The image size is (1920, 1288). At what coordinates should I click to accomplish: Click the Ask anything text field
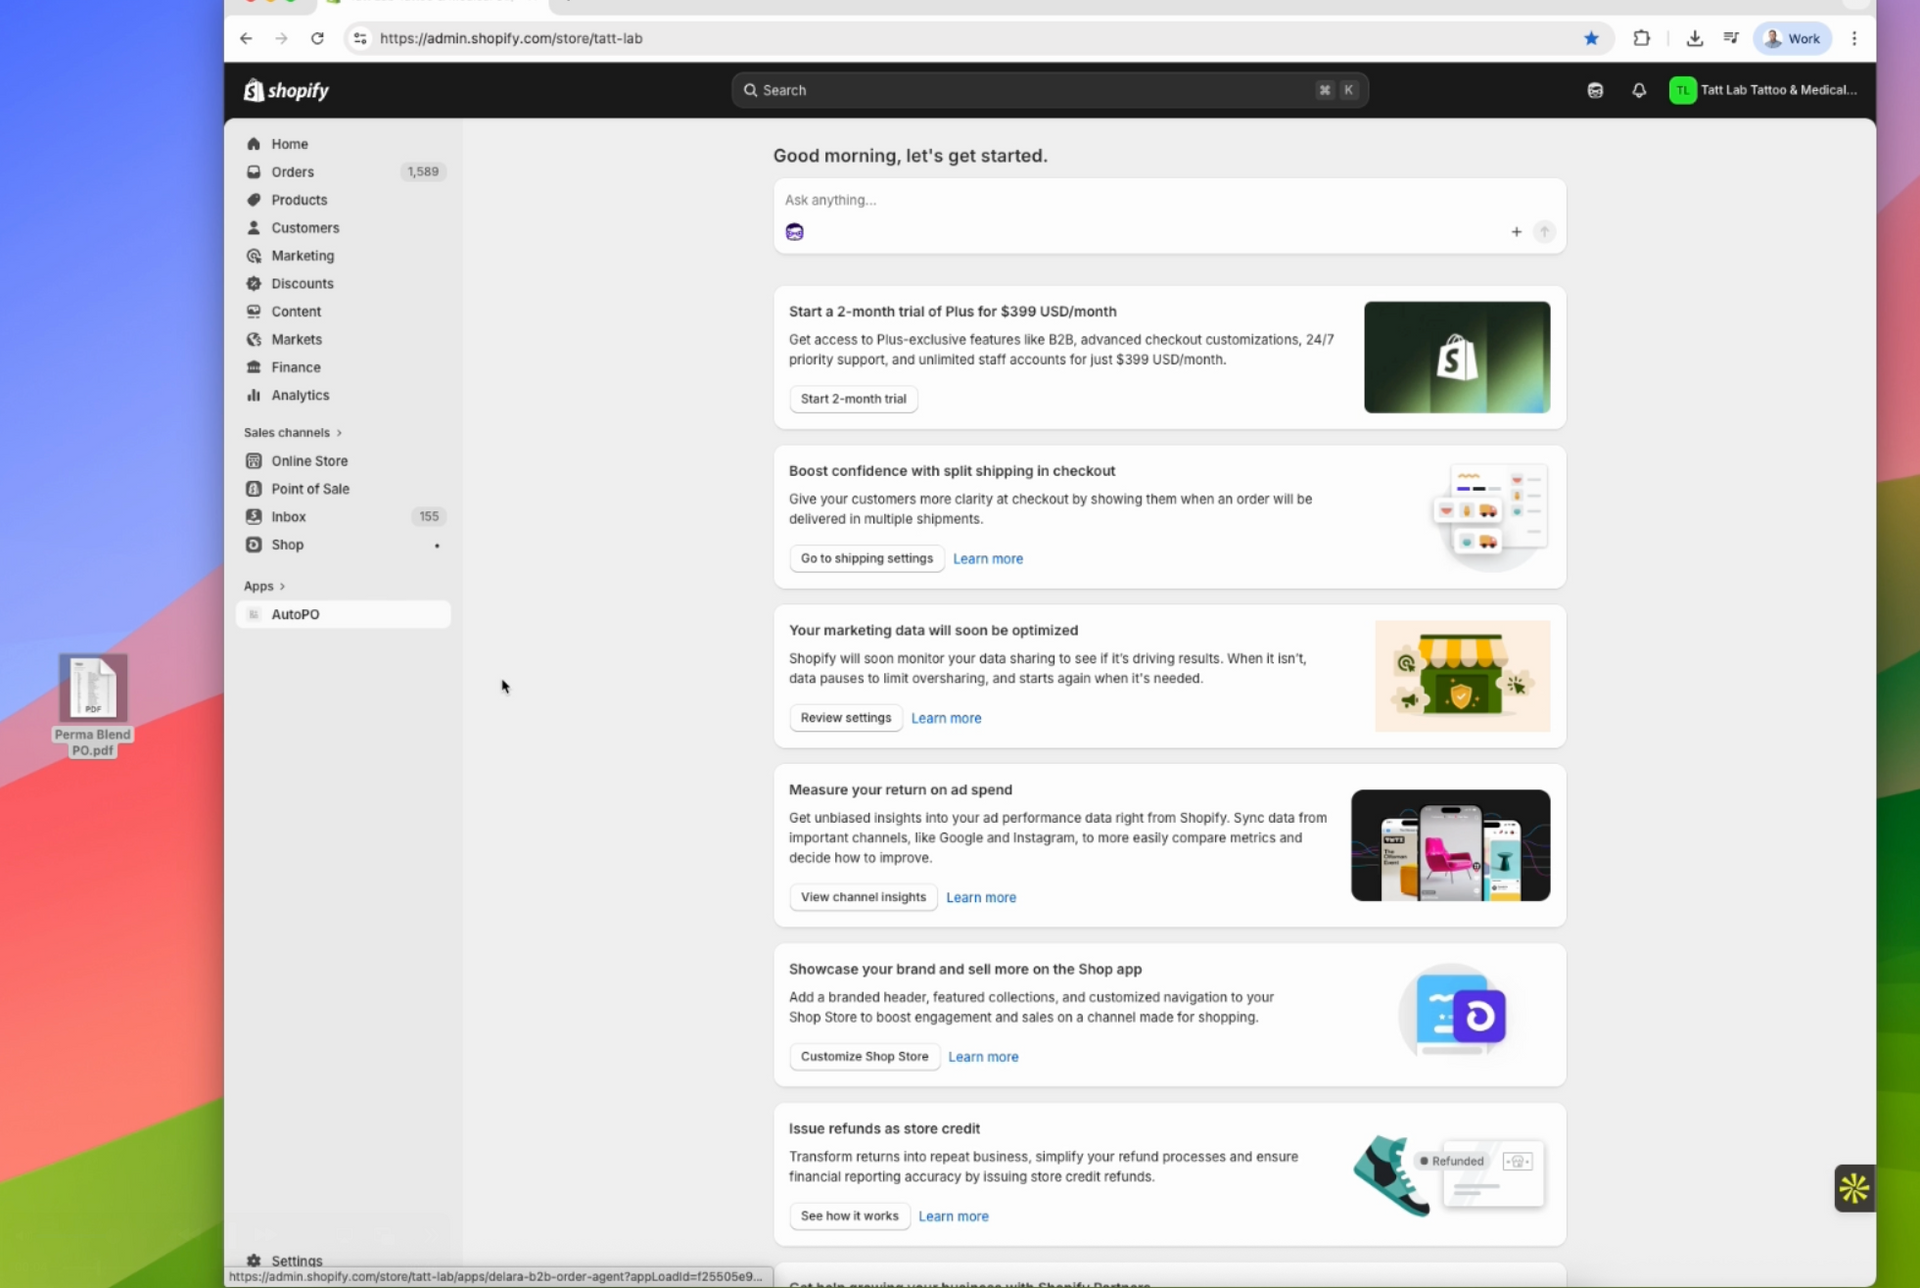(1169, 200)
